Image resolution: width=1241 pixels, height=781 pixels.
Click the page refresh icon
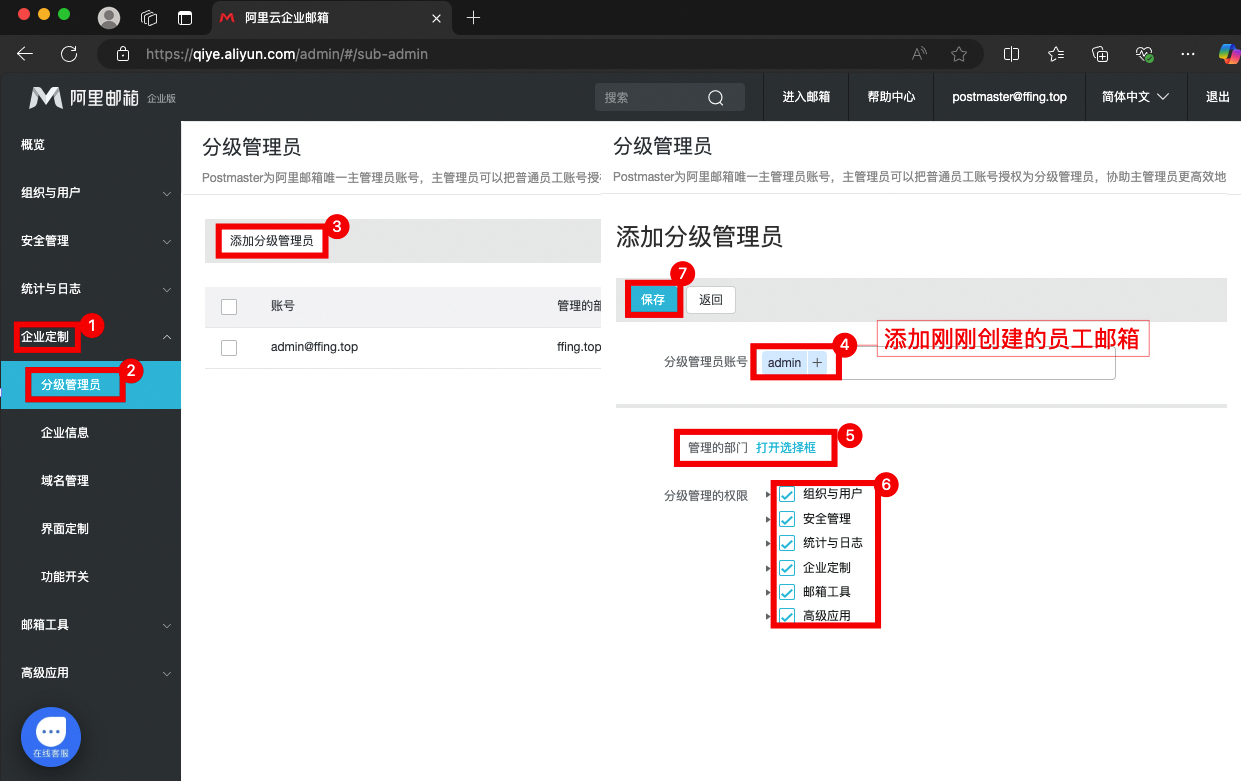69,54
